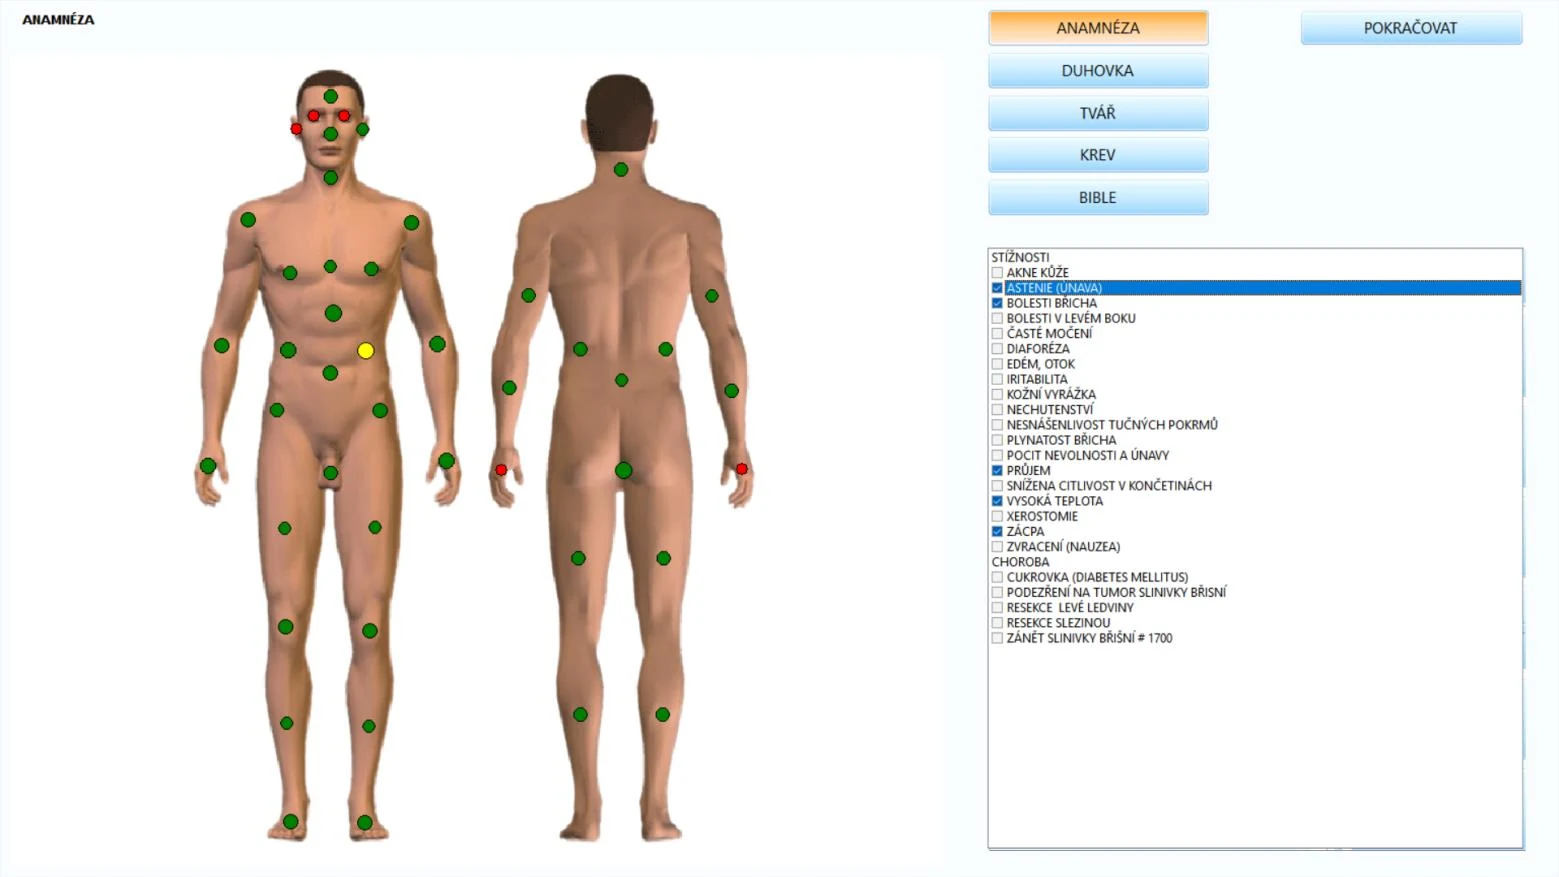Screen dimensions: 1559x877
Task: Uncheck the VYSOKÁ TEPLOTA checkbox
Action: tap(997, 501)
